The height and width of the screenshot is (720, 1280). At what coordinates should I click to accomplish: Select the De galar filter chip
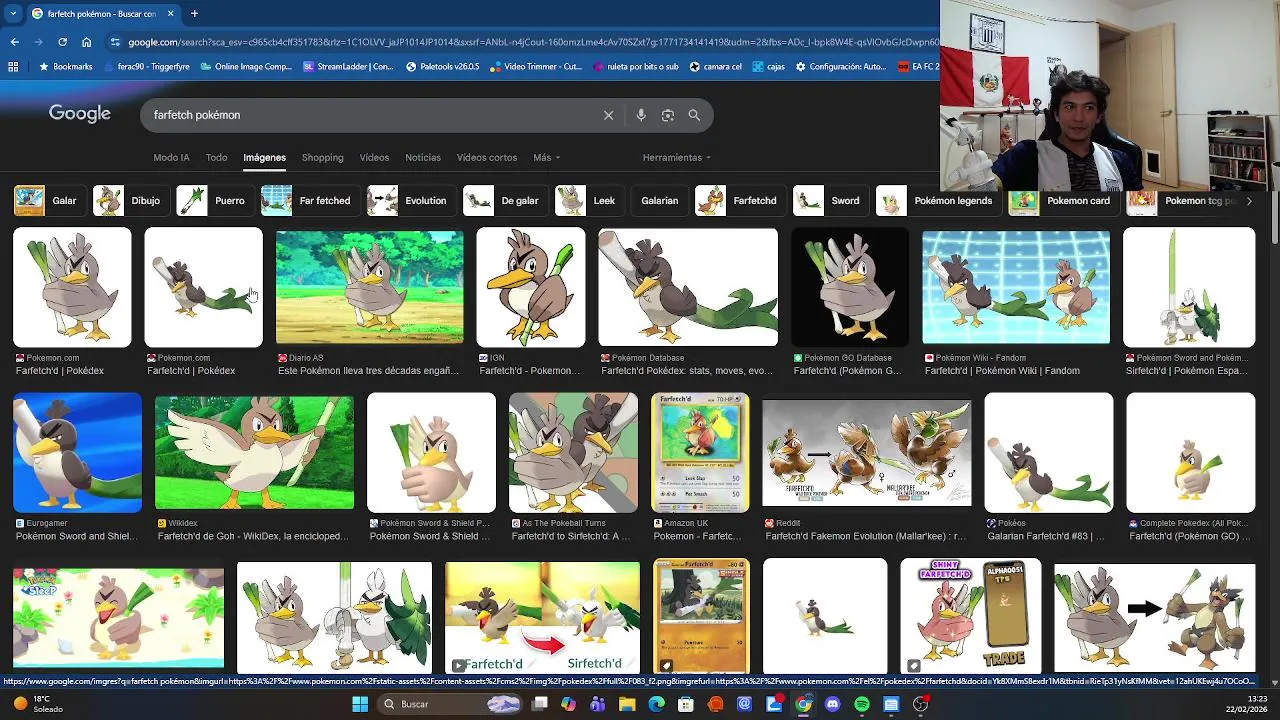pyautogui.click(x=505, y=201)
